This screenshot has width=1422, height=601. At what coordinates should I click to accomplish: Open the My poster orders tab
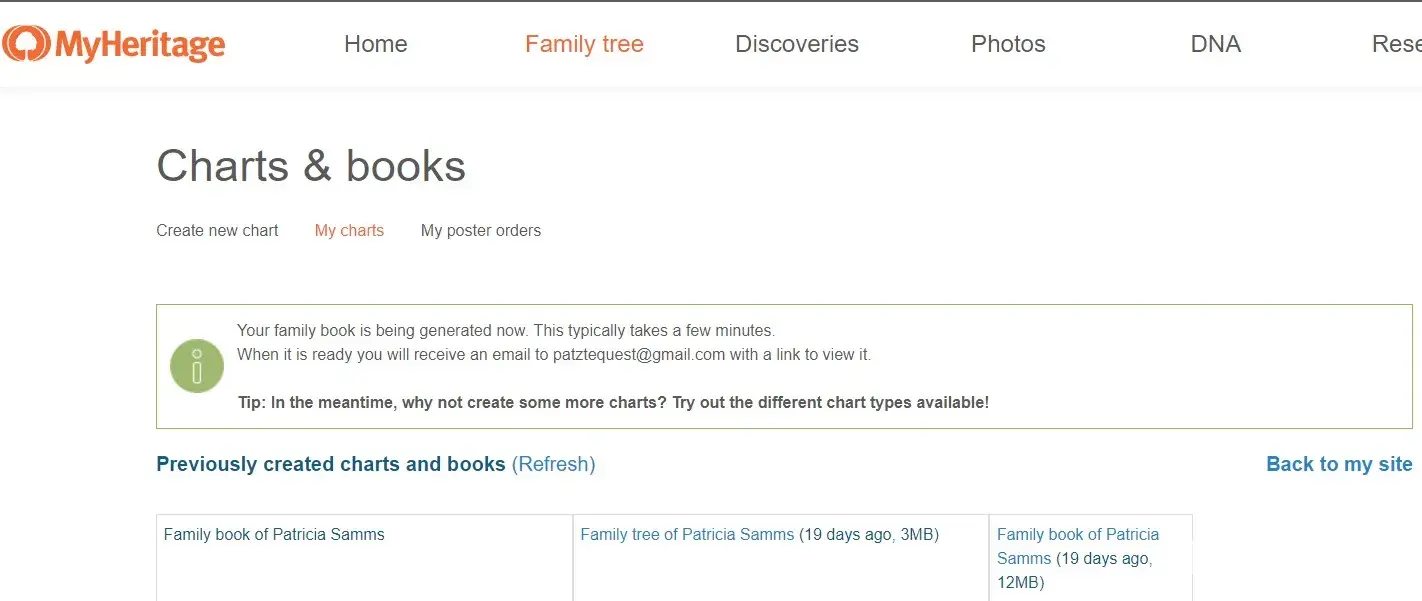480,230
